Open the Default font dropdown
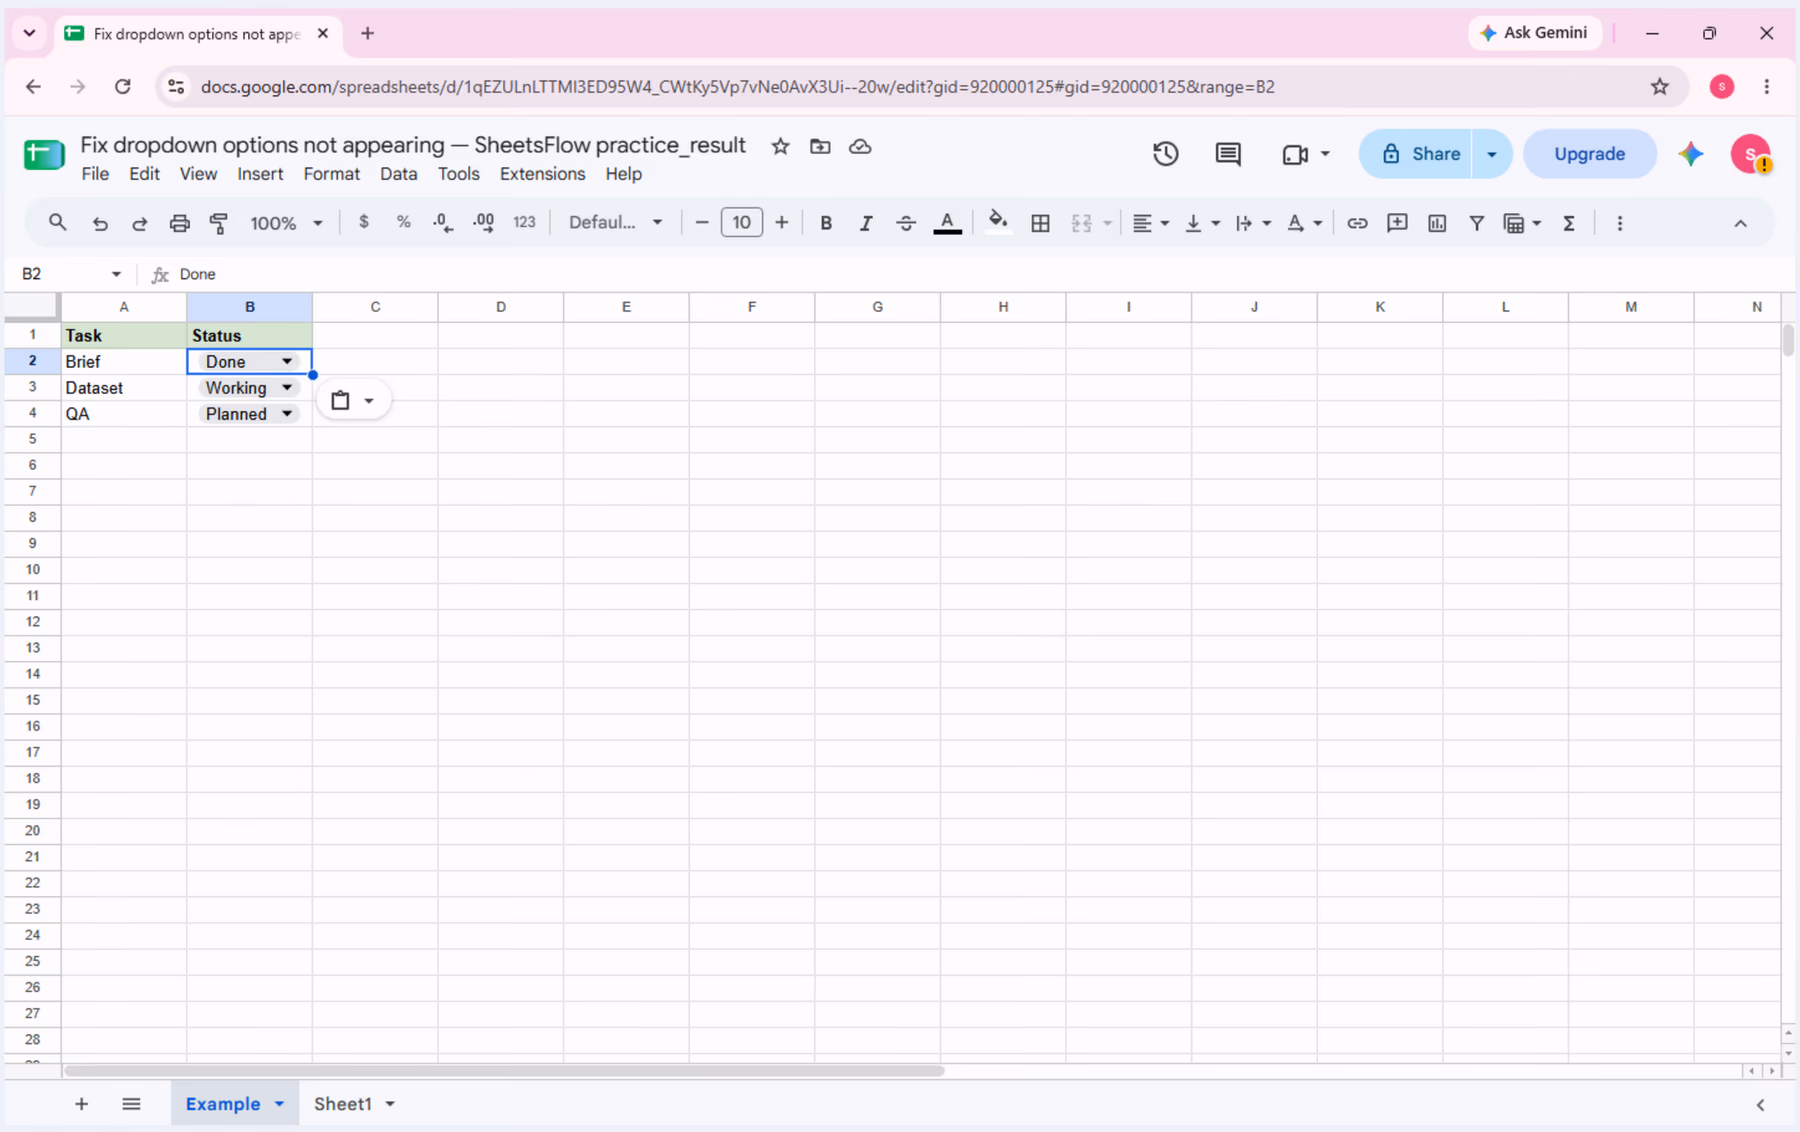 (615, 223)
